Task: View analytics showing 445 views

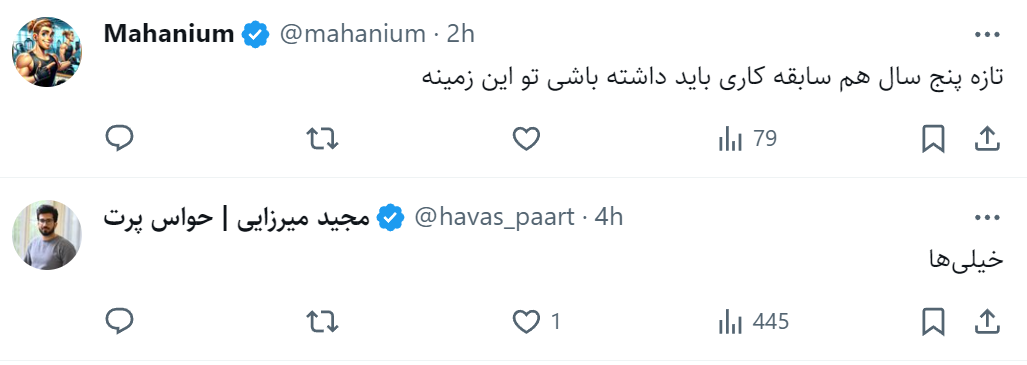Action: tap(753, 322)
